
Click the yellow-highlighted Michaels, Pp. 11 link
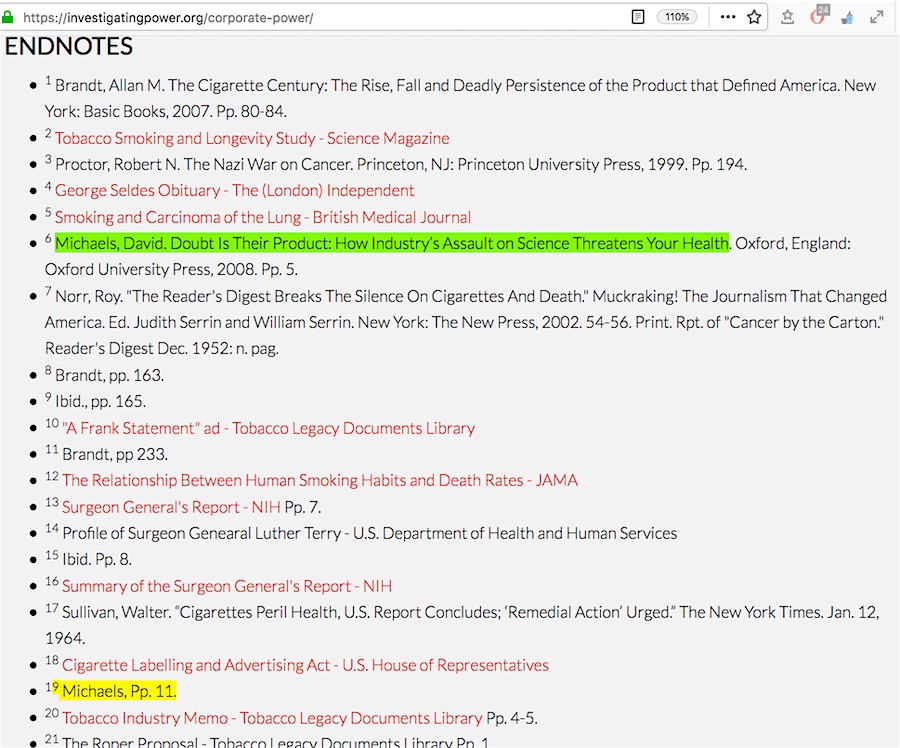click(x=119, y=691)
